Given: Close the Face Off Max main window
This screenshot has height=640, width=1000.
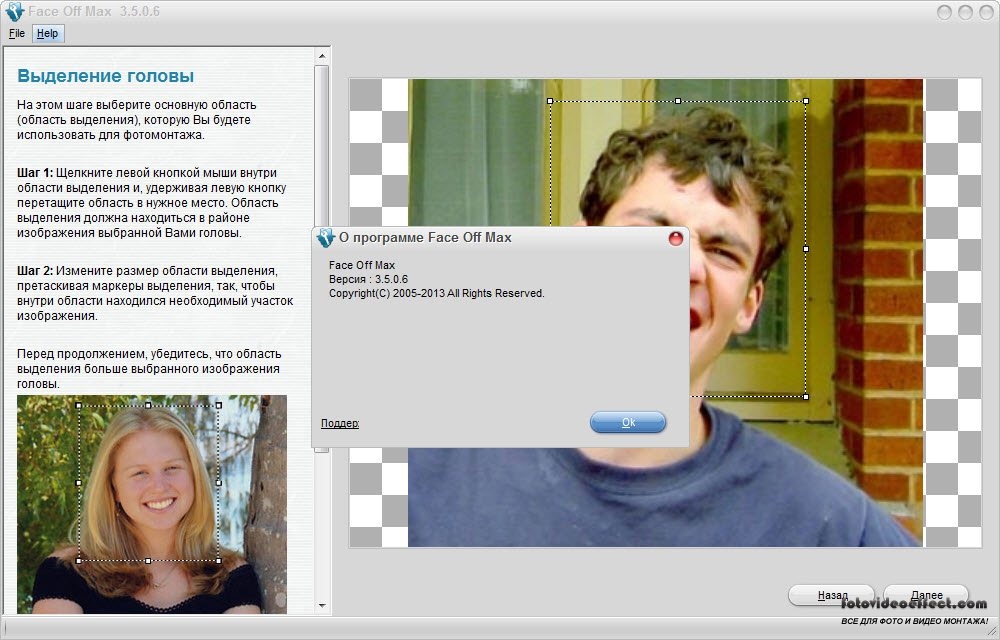Looking at the screenshot, I should pyautogui.click(x=986, y=12).
